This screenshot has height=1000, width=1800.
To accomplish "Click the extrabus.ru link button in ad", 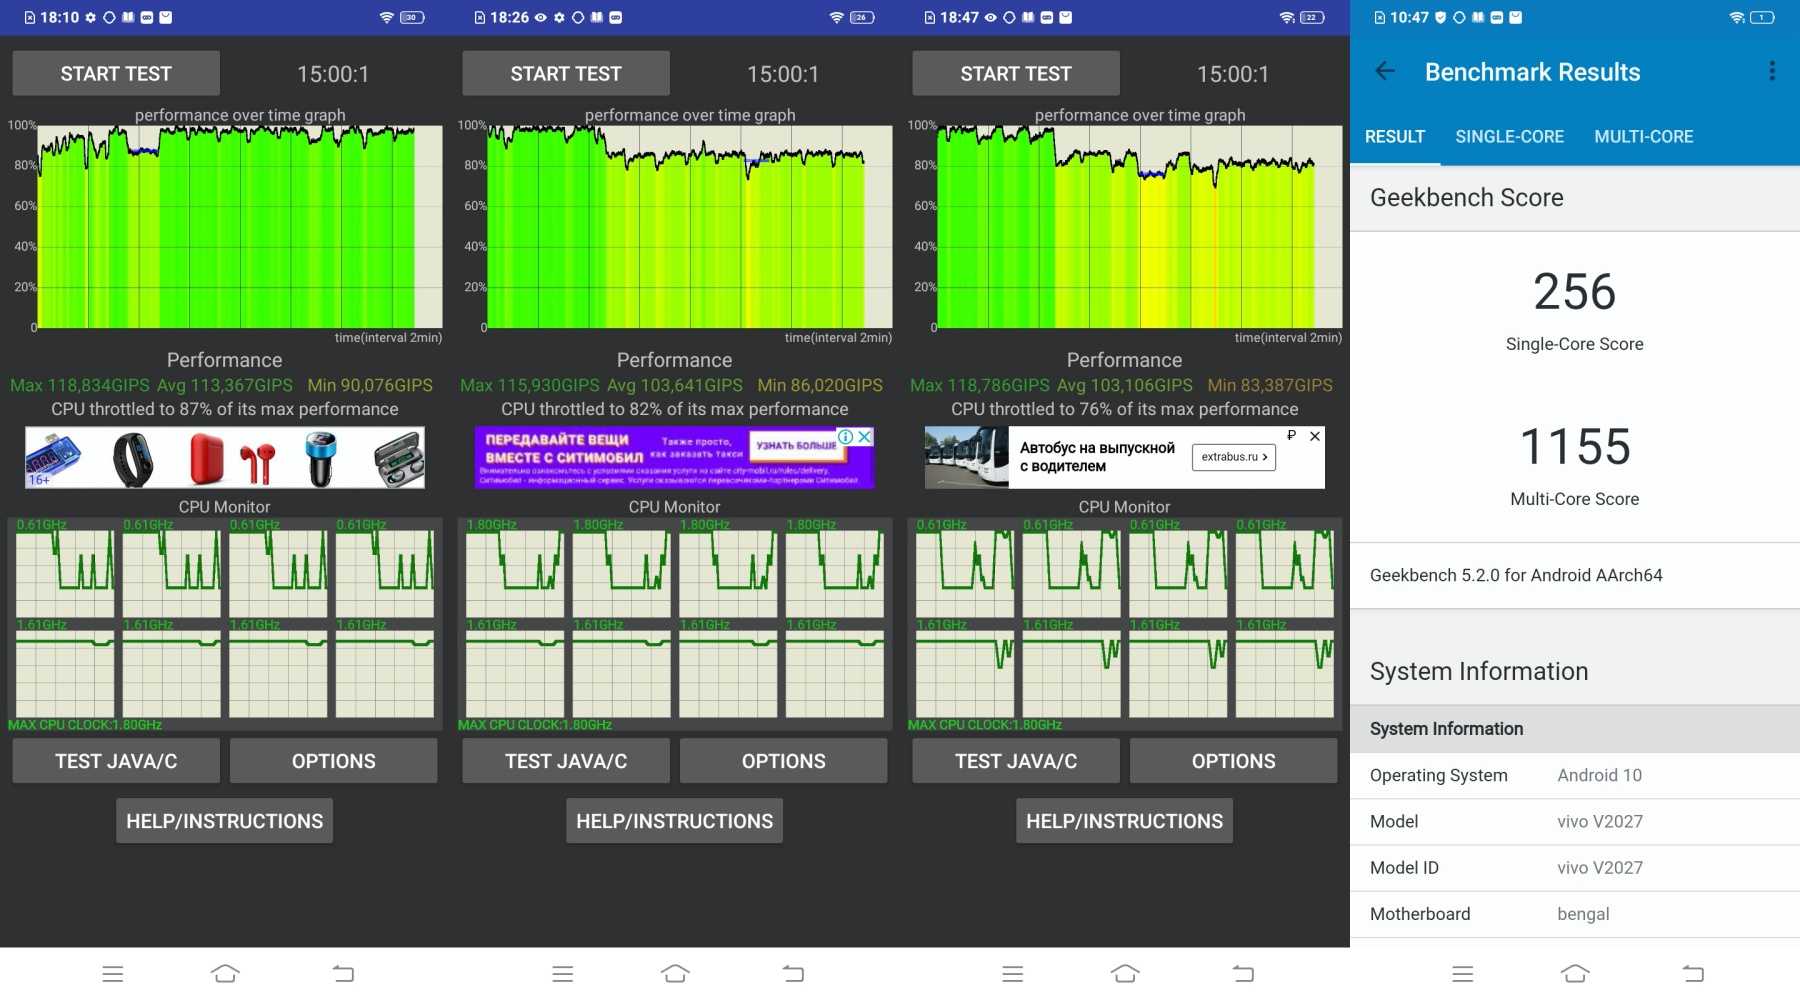I will [x=1233, y=457].
